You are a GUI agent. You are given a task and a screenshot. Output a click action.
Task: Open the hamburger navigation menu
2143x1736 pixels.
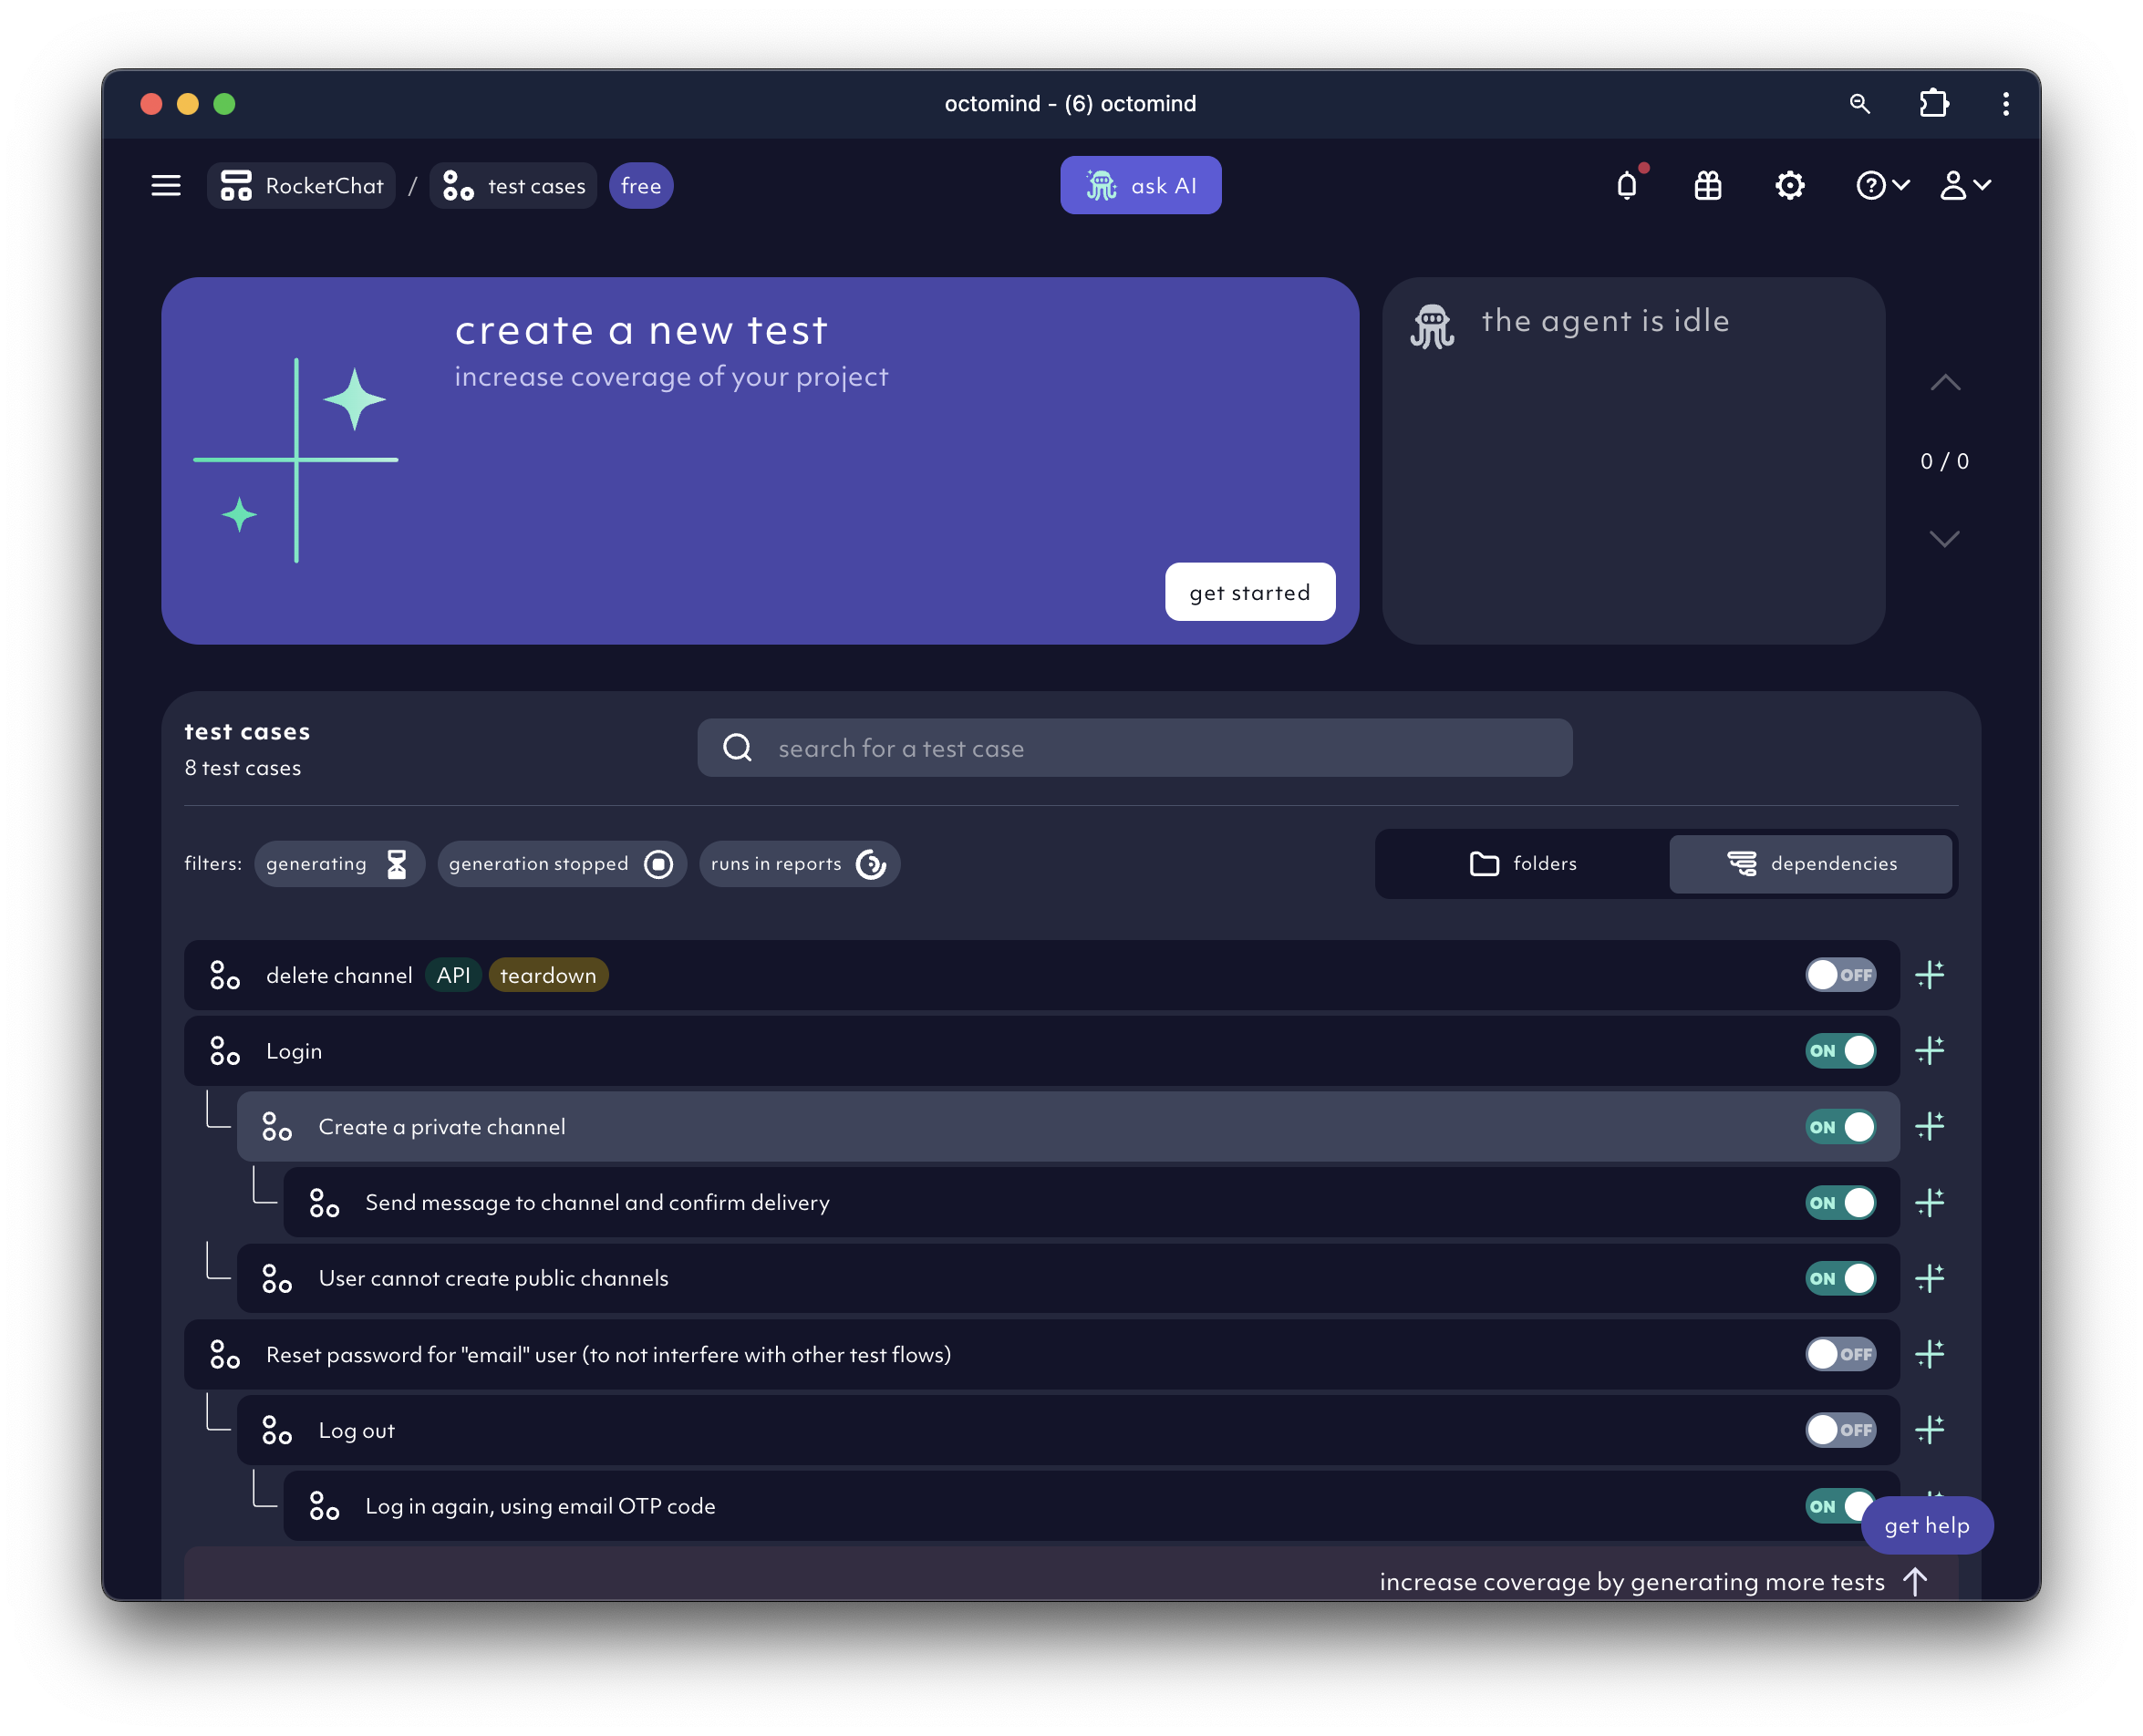pos(166,186)
